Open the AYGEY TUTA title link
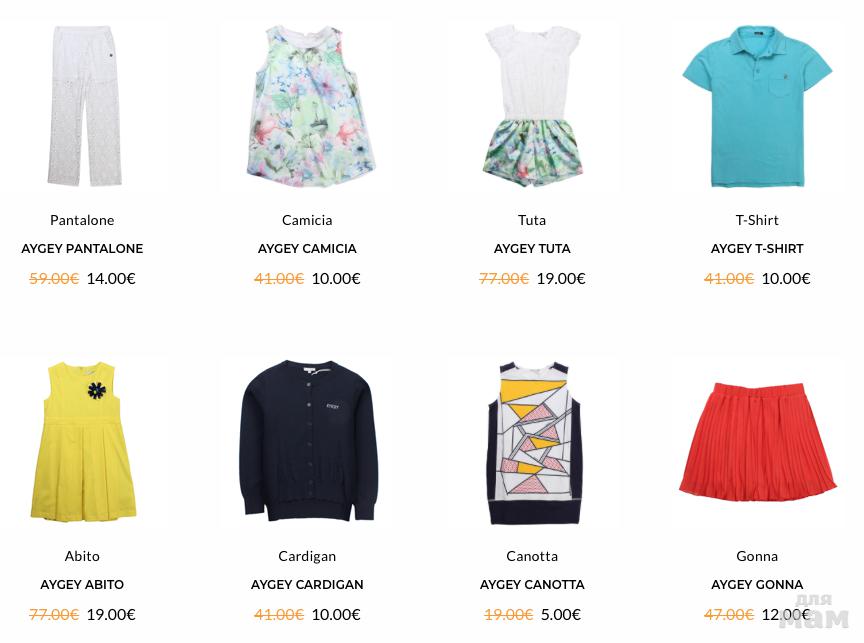 coord(532,248)
